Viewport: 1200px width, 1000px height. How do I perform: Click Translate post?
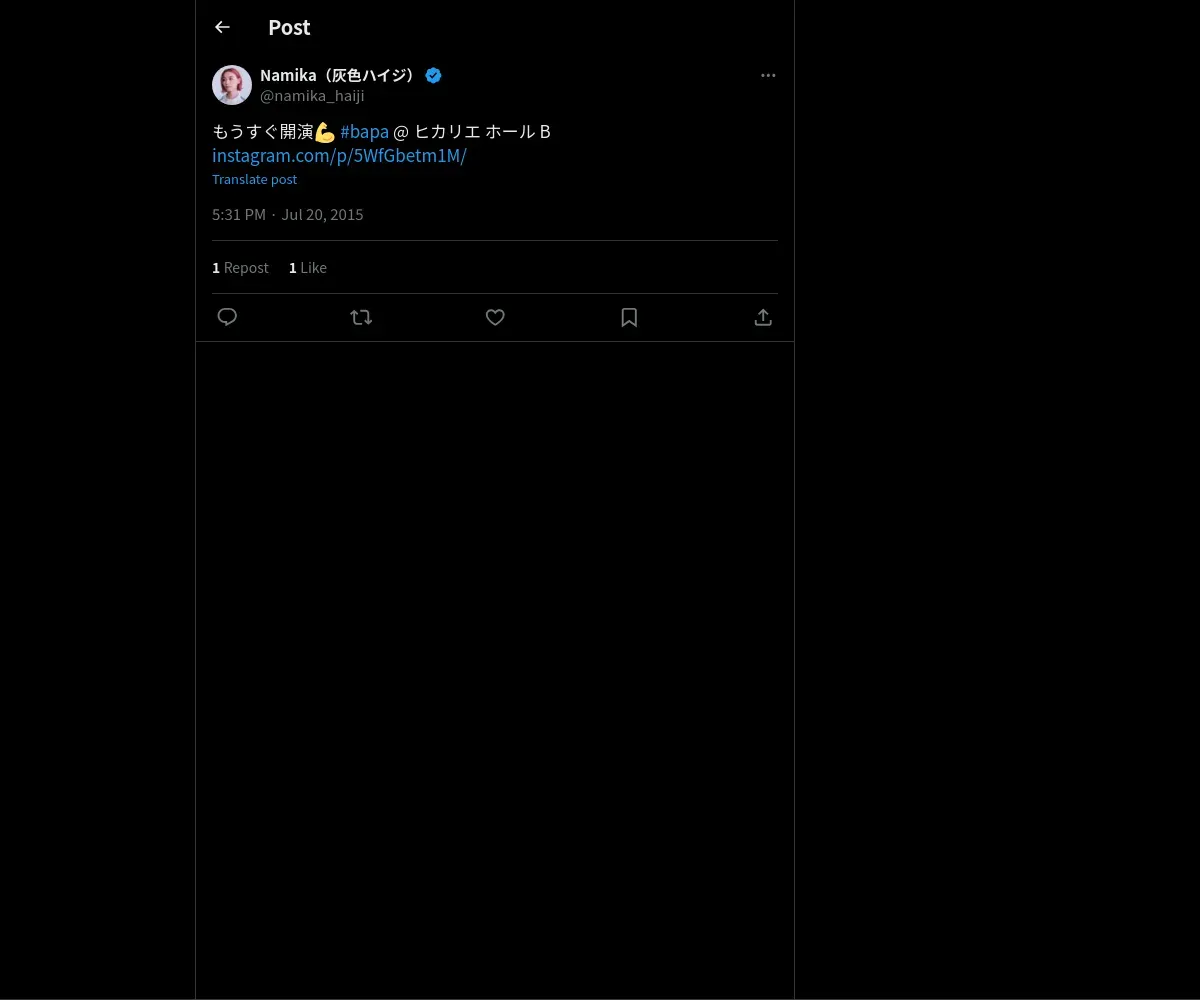tap(254, 180)
